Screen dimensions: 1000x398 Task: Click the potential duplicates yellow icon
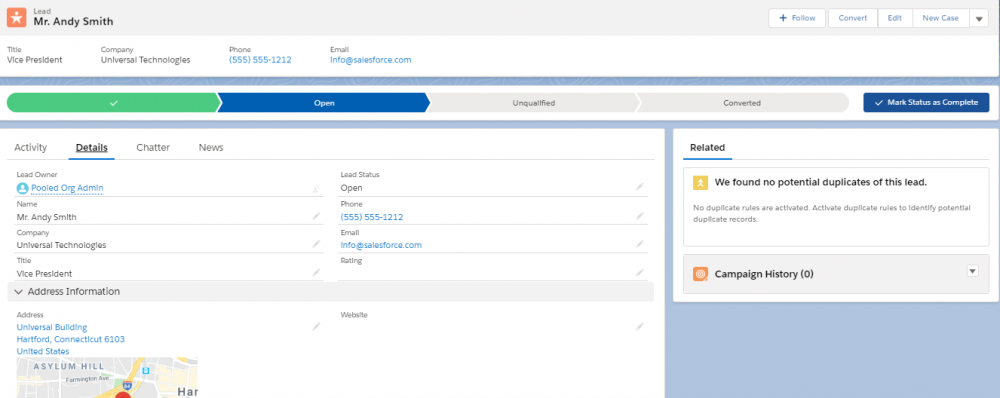coord(700,182)
